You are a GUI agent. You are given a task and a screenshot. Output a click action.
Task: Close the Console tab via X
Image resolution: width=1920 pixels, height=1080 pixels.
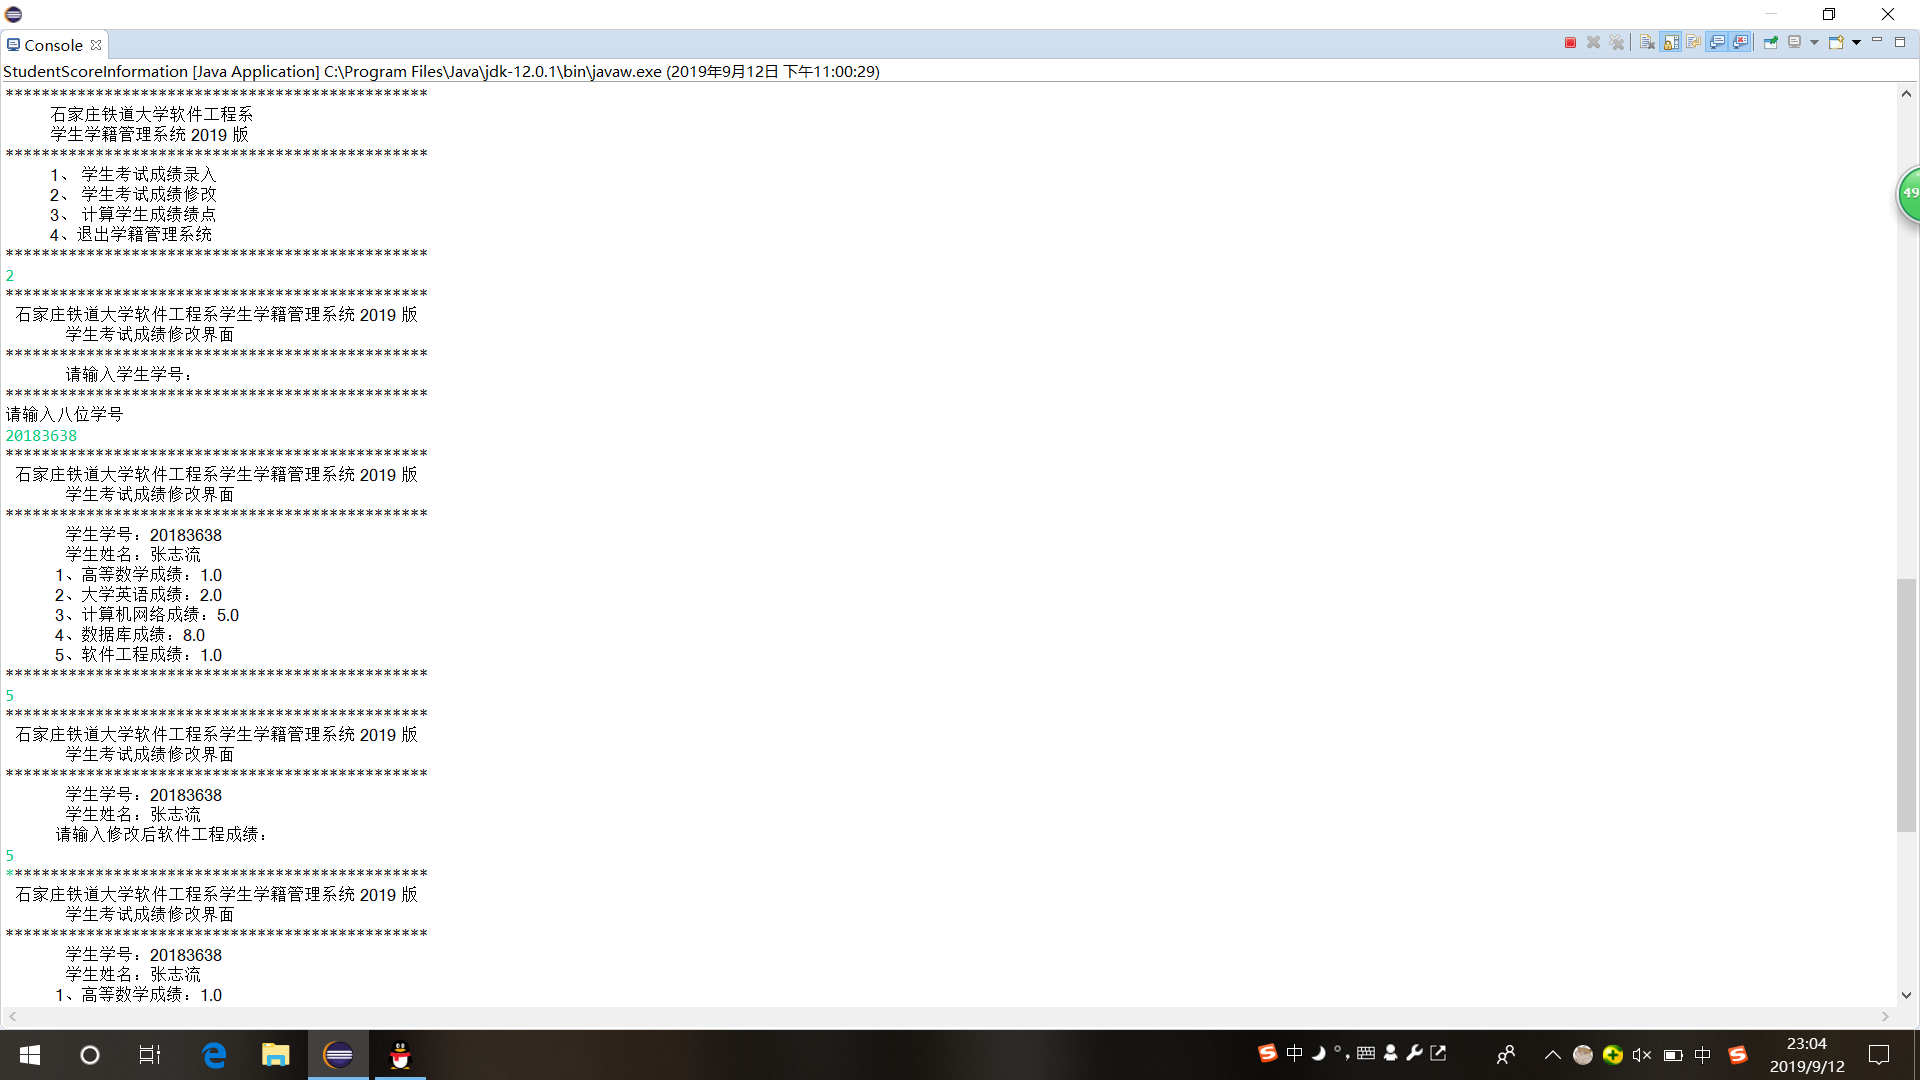tap(96, 45)
